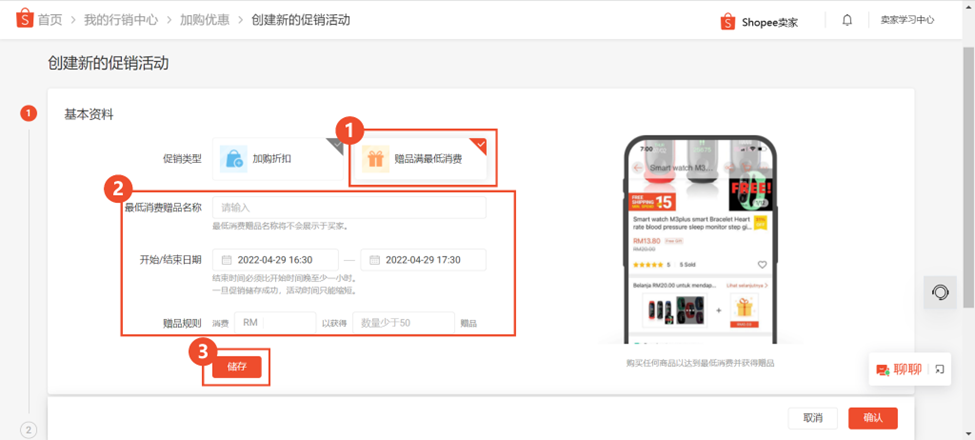The width and height of the screenshot is (975, 440).
Task: Go to 我的行销中心 breadcrumb
Action: pos(121,20)
